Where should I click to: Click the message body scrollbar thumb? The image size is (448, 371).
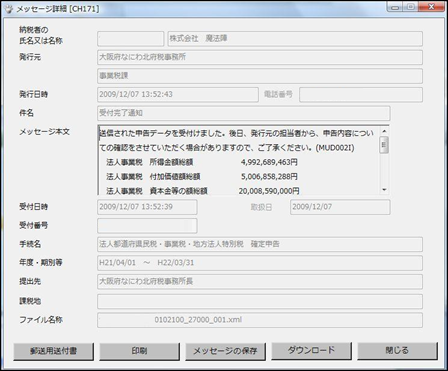pos(384,145)
